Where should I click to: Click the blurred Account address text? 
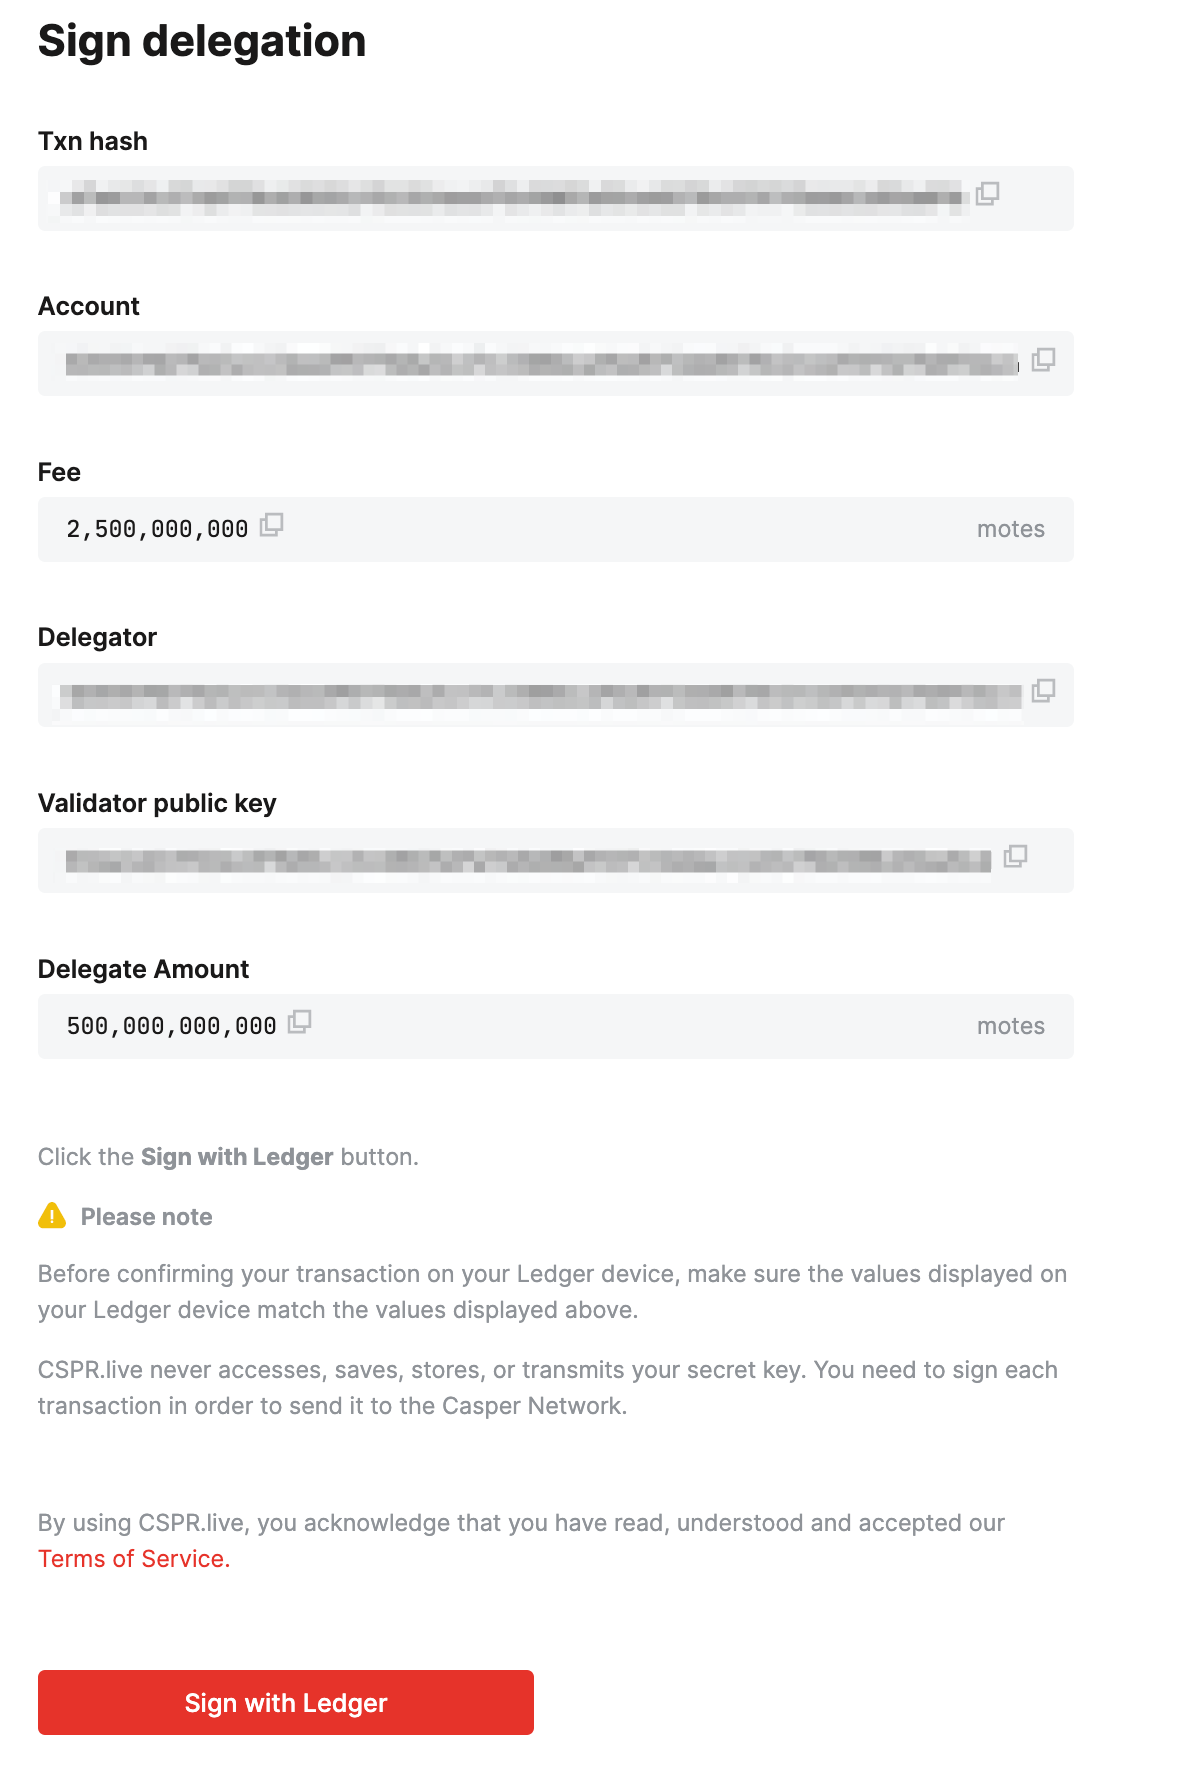(540, 363)
